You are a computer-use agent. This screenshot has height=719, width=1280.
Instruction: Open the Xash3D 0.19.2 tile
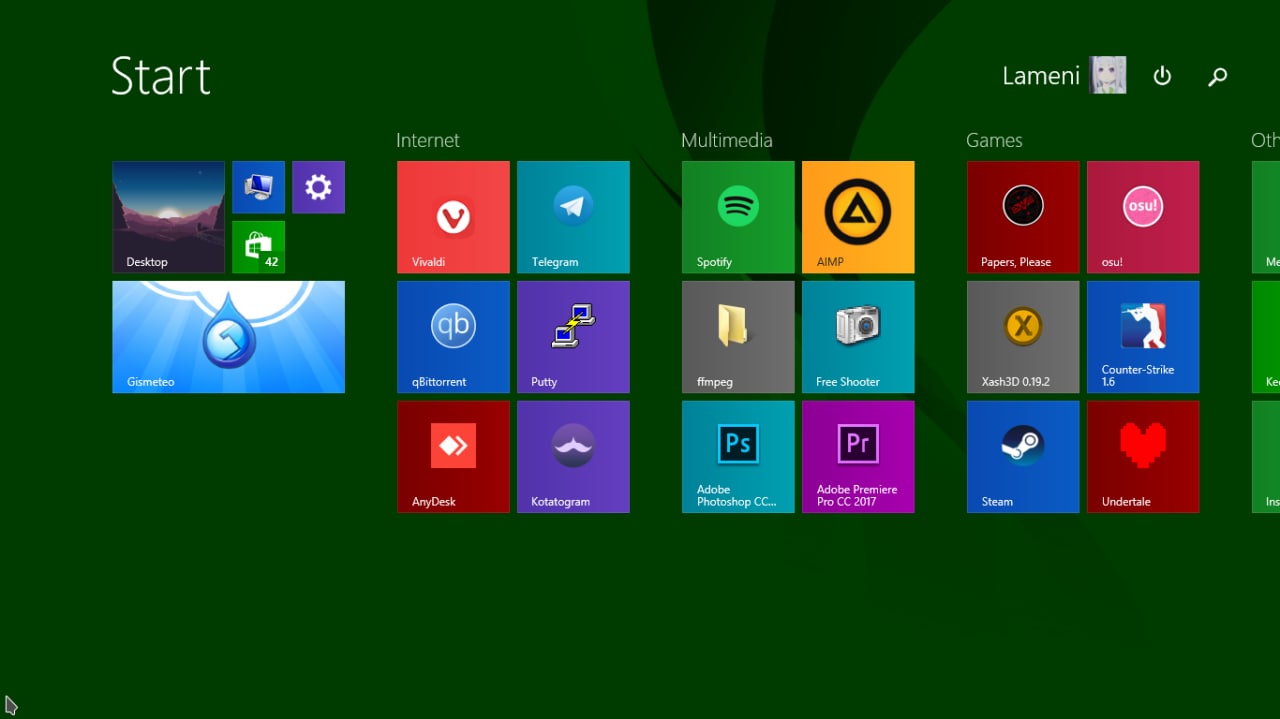[1023, 337]
